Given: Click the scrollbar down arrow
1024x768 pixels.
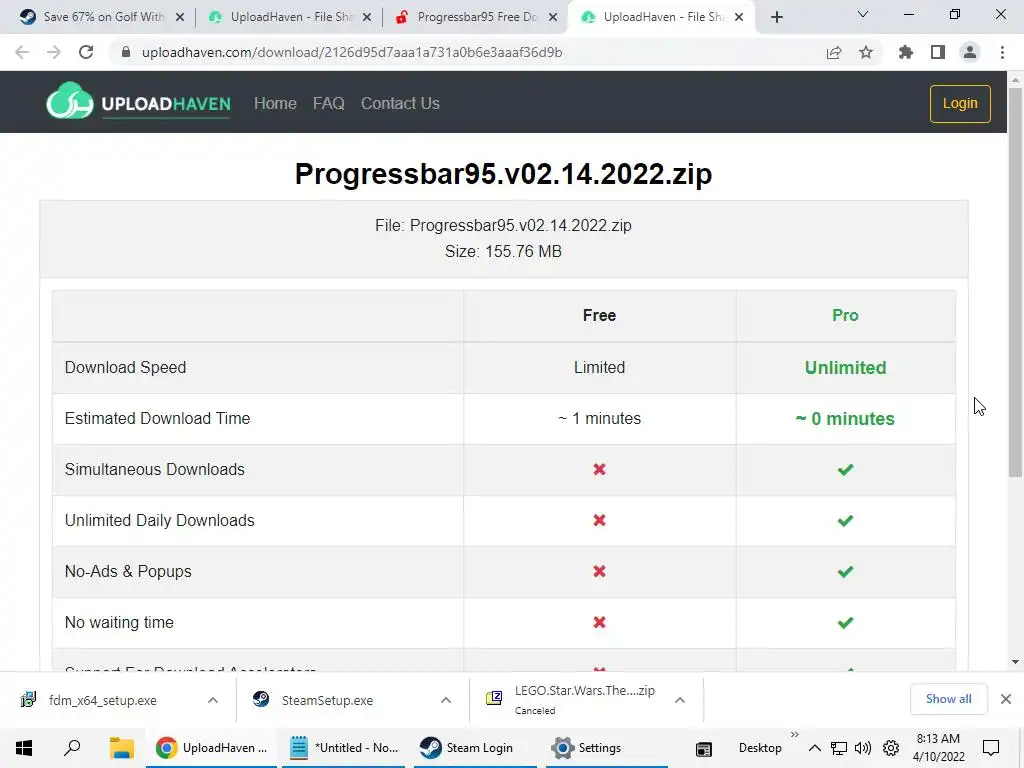Looking at the screenshot, I should [x=1015, y=662].
